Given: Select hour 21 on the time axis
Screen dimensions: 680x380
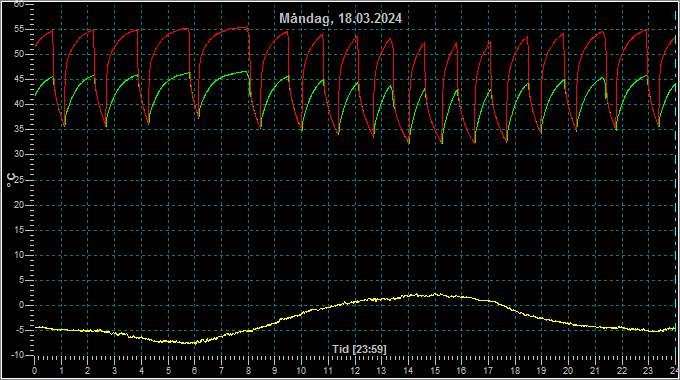Looking at the screenshot, I should [595, 371].
